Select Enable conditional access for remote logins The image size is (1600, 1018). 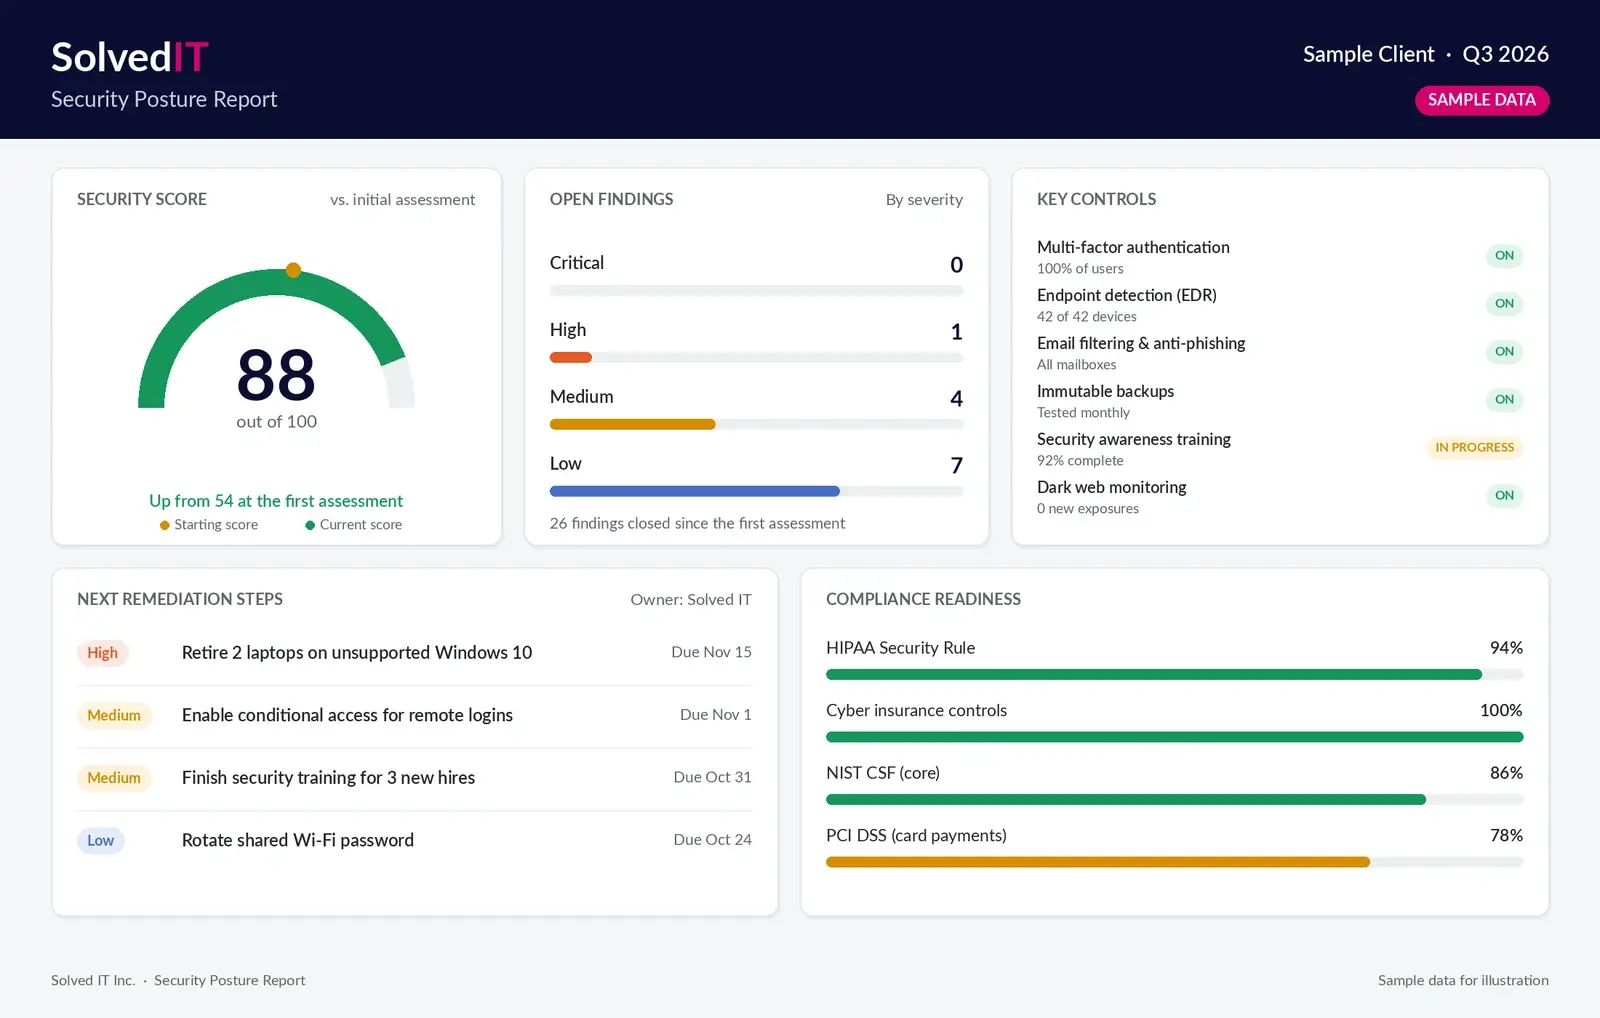(347, 715)
